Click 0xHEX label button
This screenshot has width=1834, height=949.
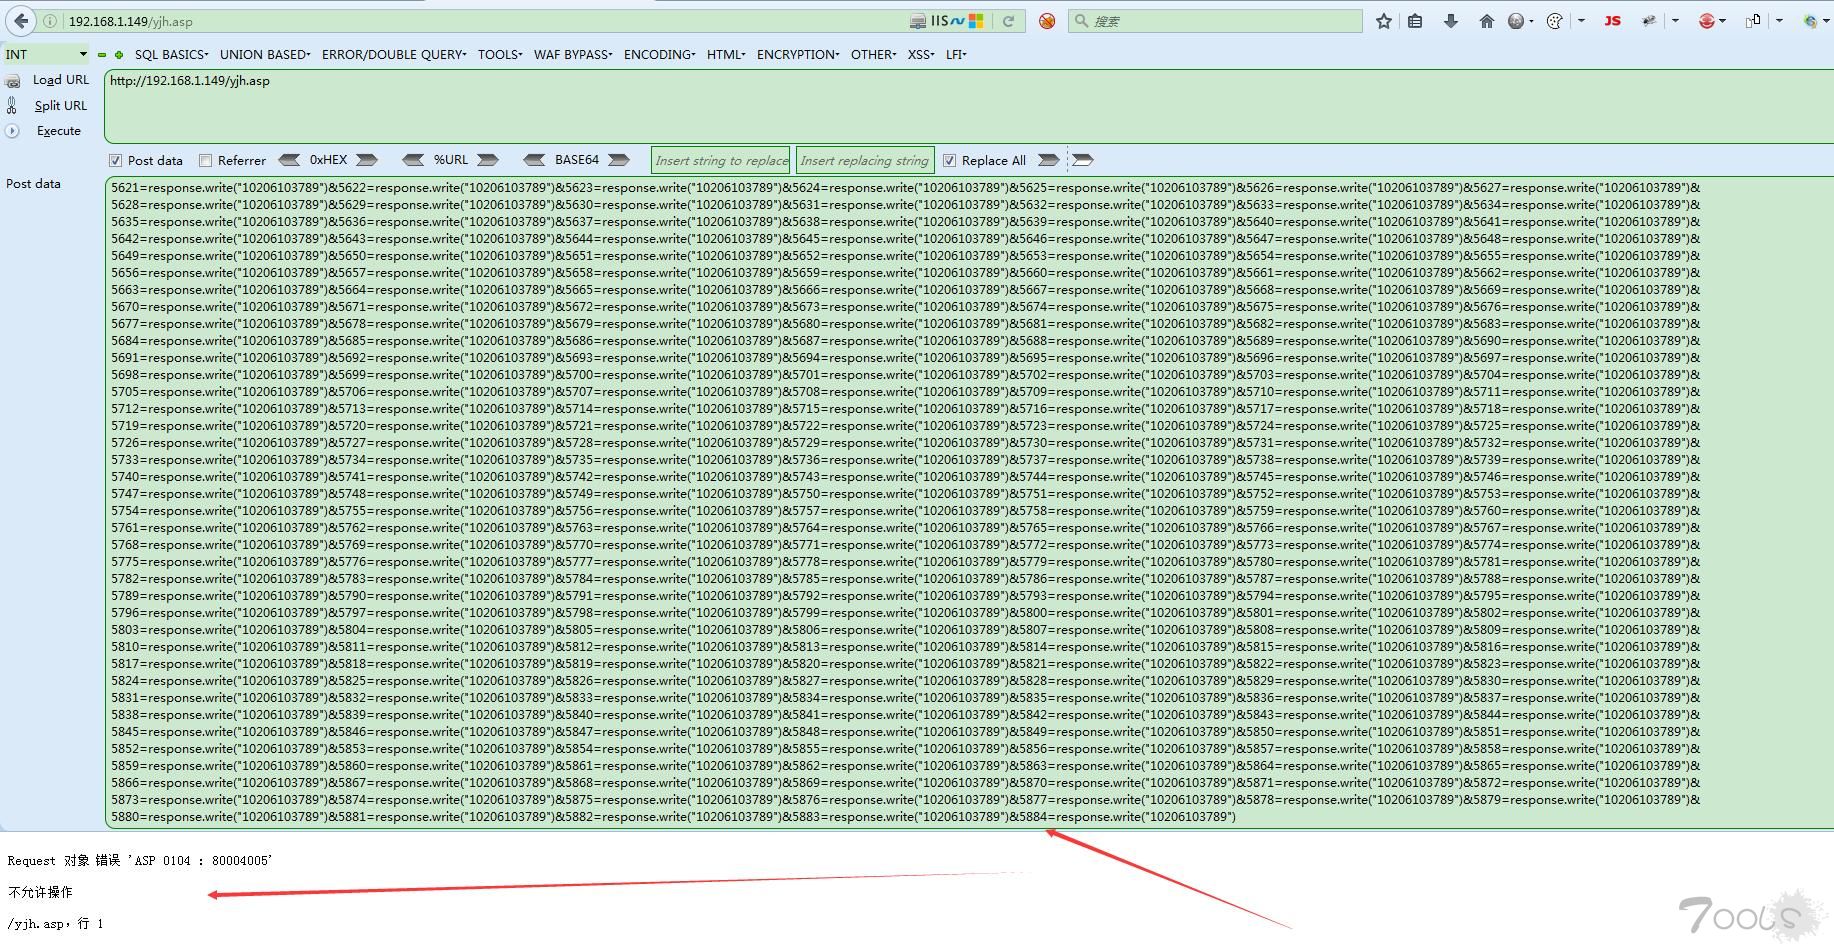coord(328,160)
